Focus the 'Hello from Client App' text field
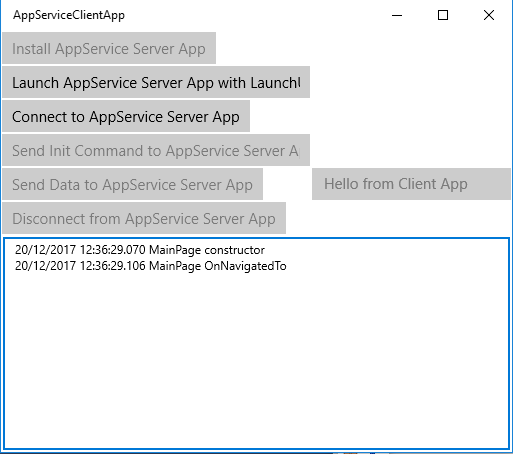Viewport: 513px width, 454px height. point(411,184)
